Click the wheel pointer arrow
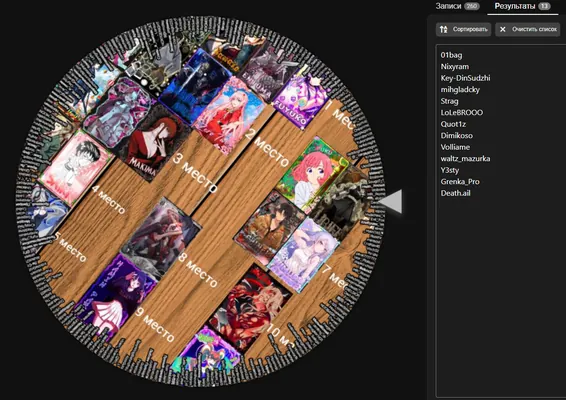 tap(391, 201)
